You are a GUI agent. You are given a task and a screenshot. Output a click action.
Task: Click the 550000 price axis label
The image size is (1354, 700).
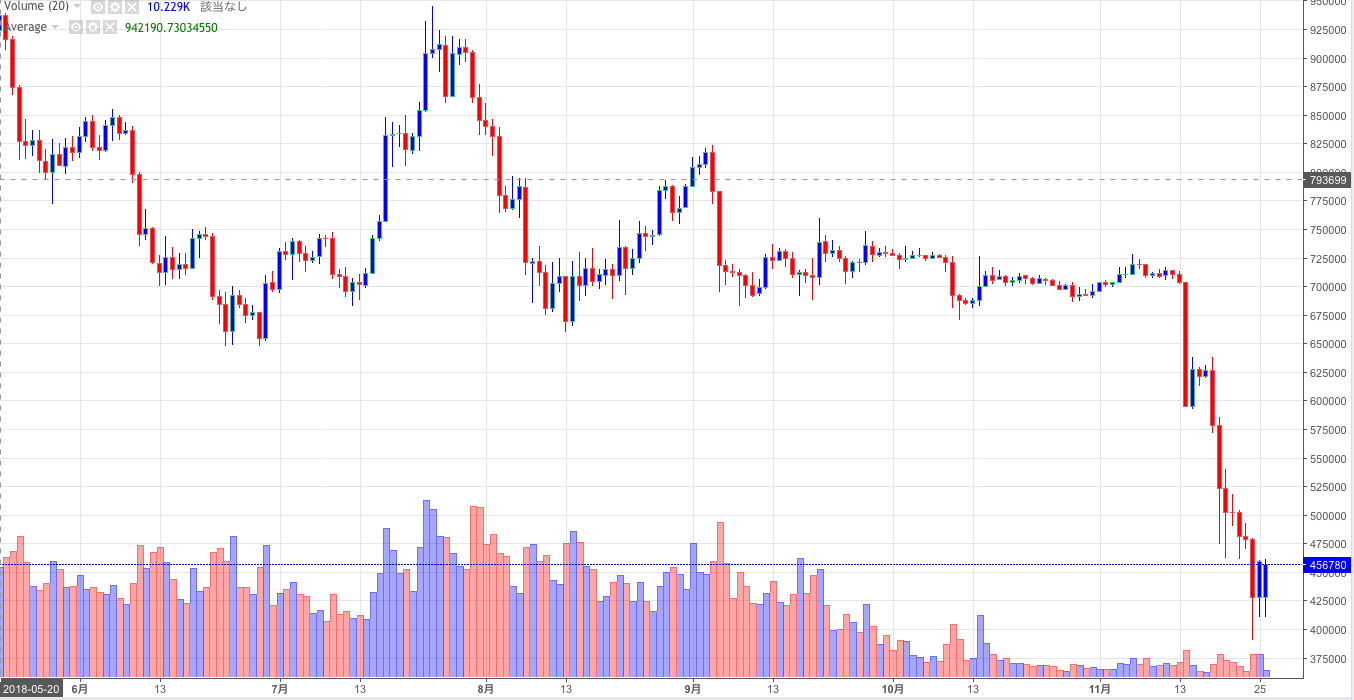(1329, 459)
